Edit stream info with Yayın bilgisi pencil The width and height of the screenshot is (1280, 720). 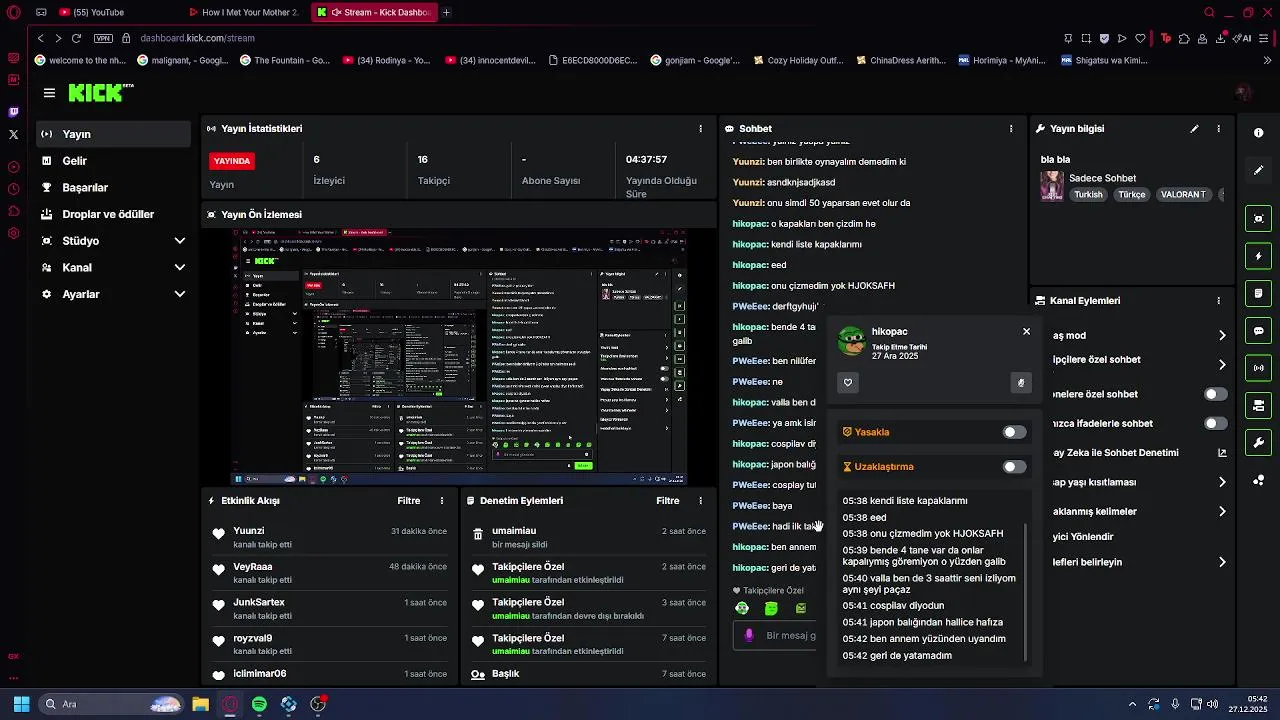(1194, 129)
